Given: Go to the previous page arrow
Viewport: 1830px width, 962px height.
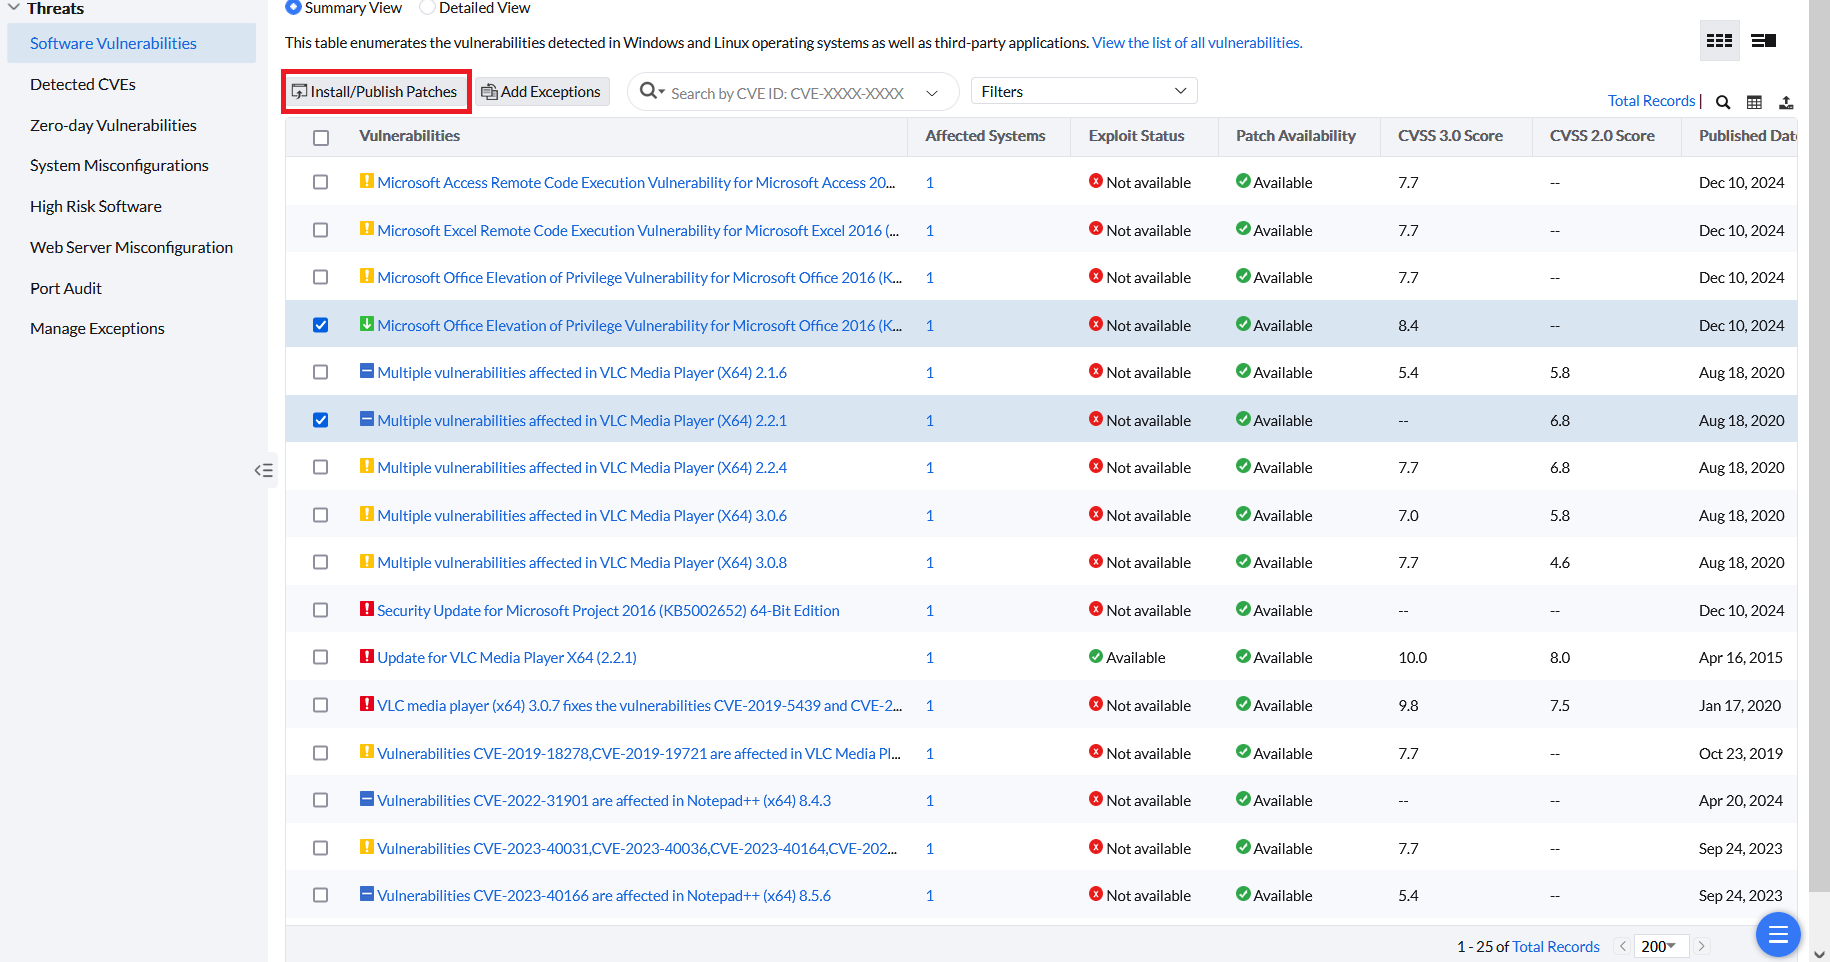Looking at the screenshot, I should point(1622,946).
